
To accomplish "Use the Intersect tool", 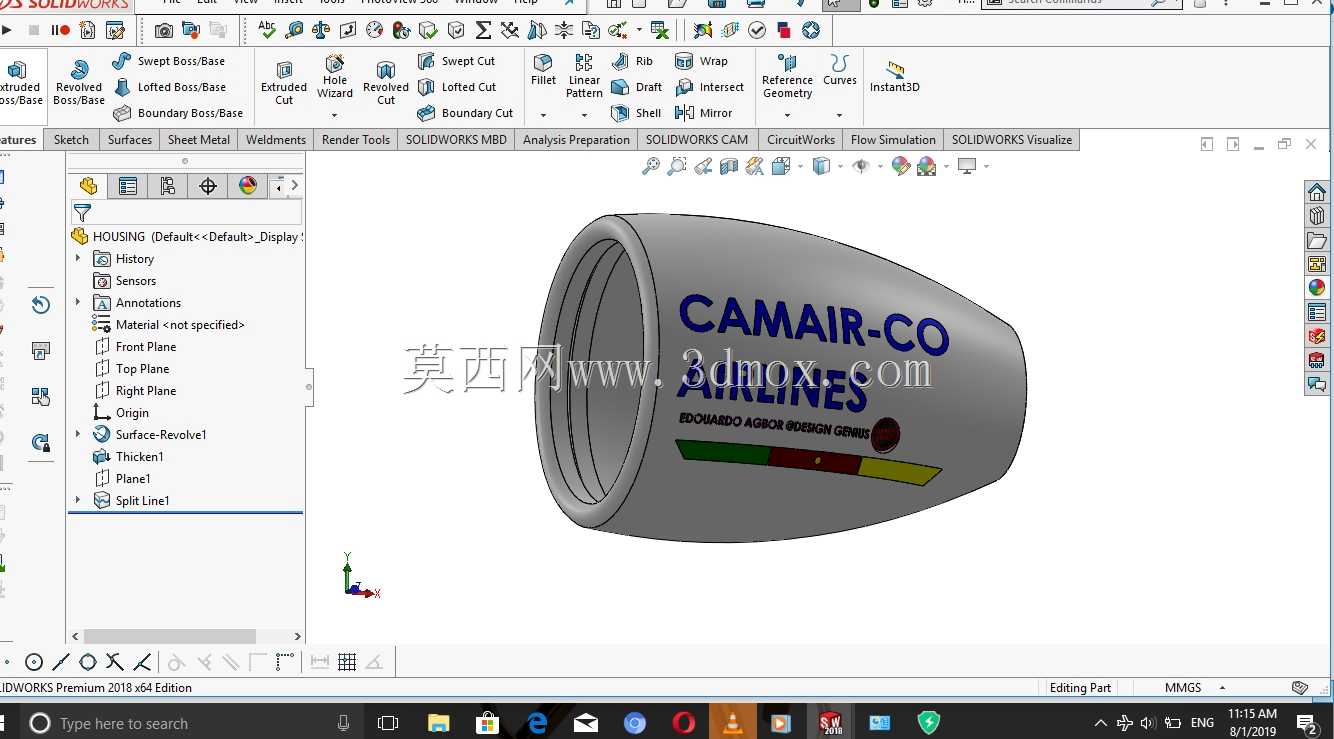I will [710, 87].
